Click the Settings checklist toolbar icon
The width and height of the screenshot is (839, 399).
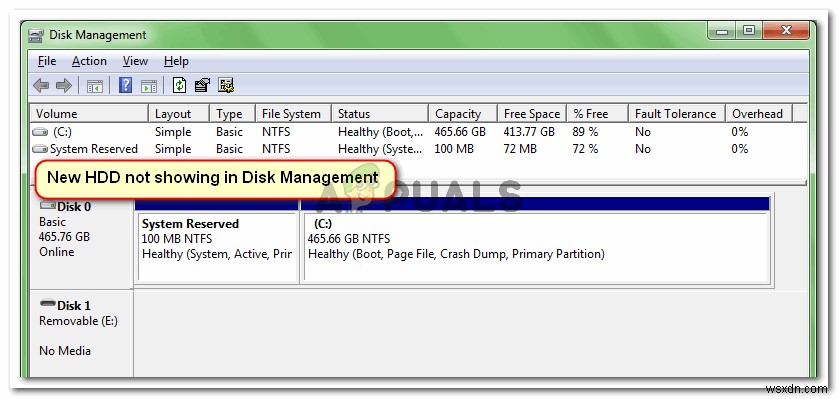click(x=226, y=85)
